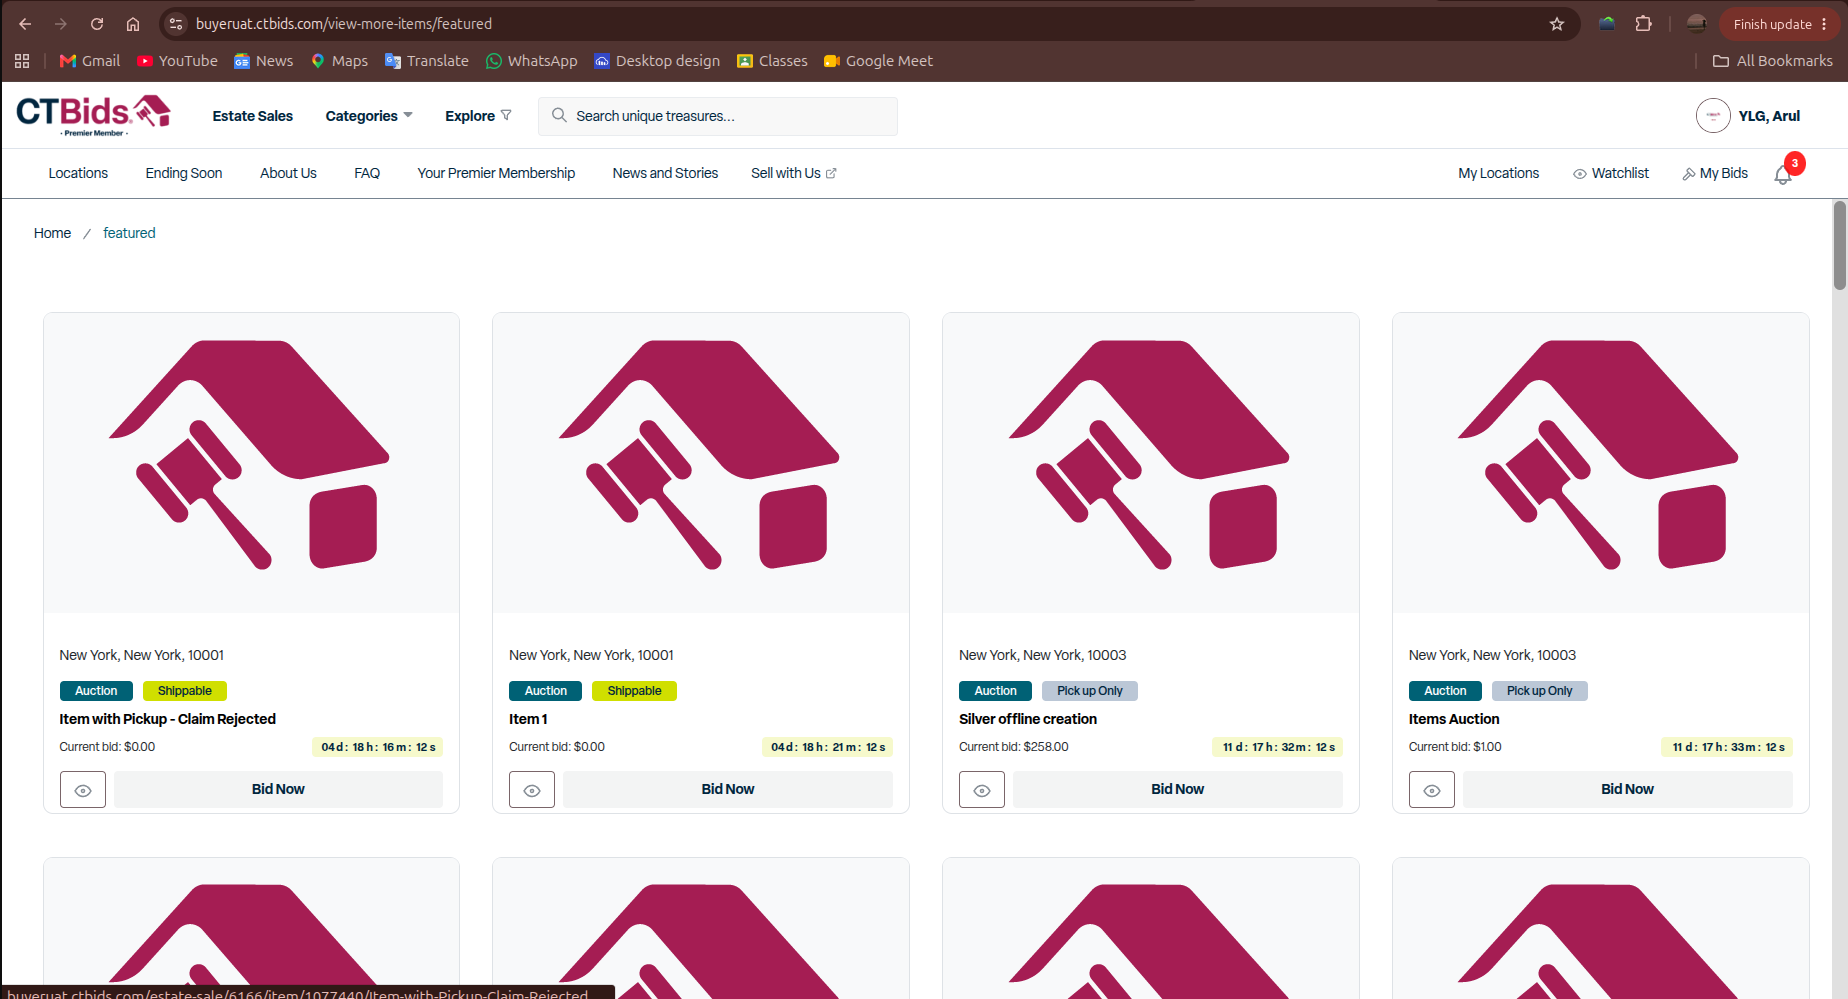
Task: Open the Desktop design bookmark
Action: (657, 61)
